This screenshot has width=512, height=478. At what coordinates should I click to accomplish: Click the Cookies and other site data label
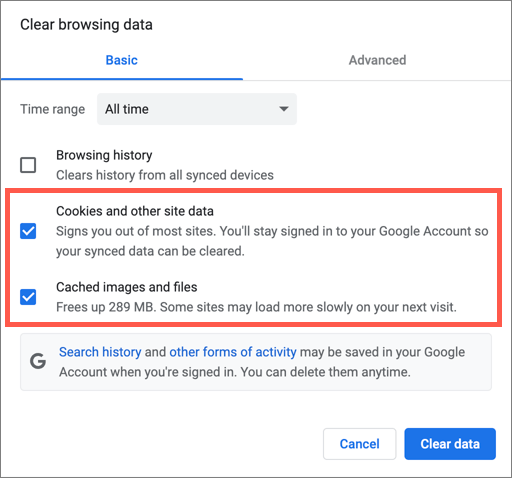tap(135, 211)
